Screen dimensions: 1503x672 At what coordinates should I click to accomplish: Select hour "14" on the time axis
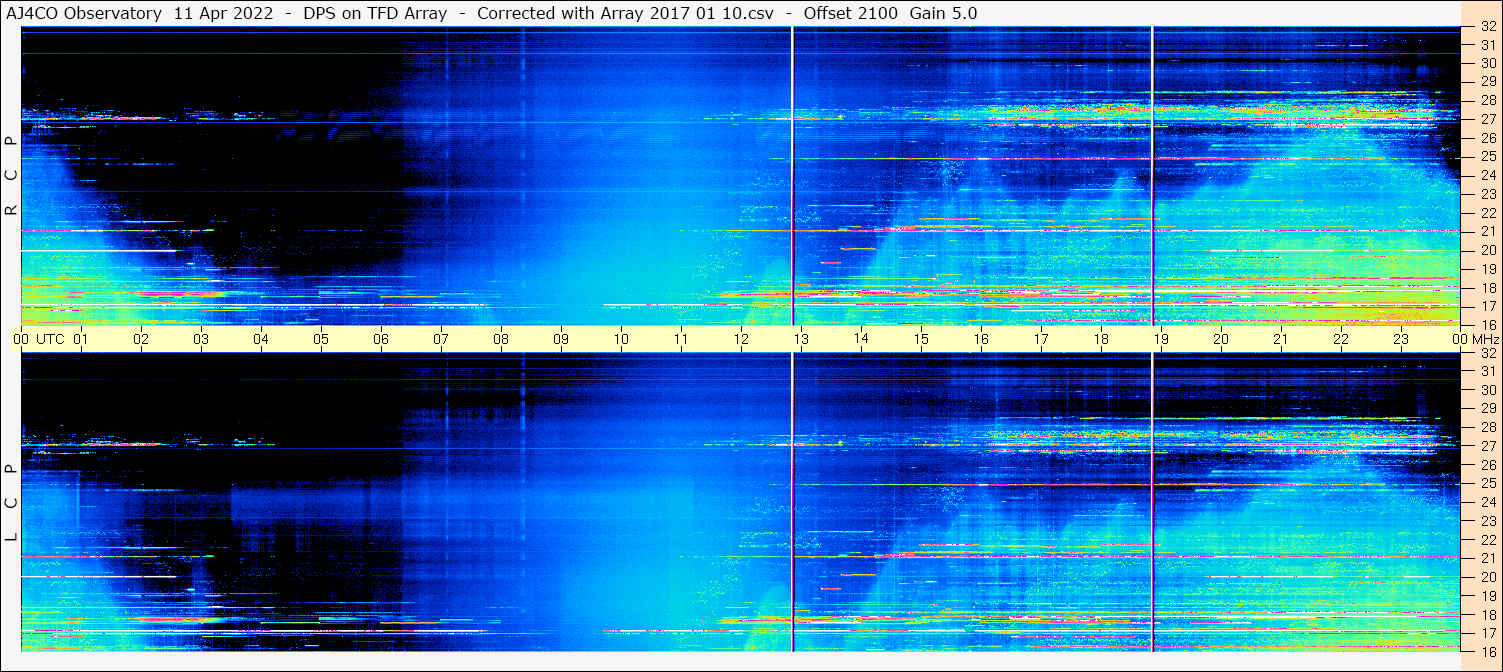pos(861,339)
